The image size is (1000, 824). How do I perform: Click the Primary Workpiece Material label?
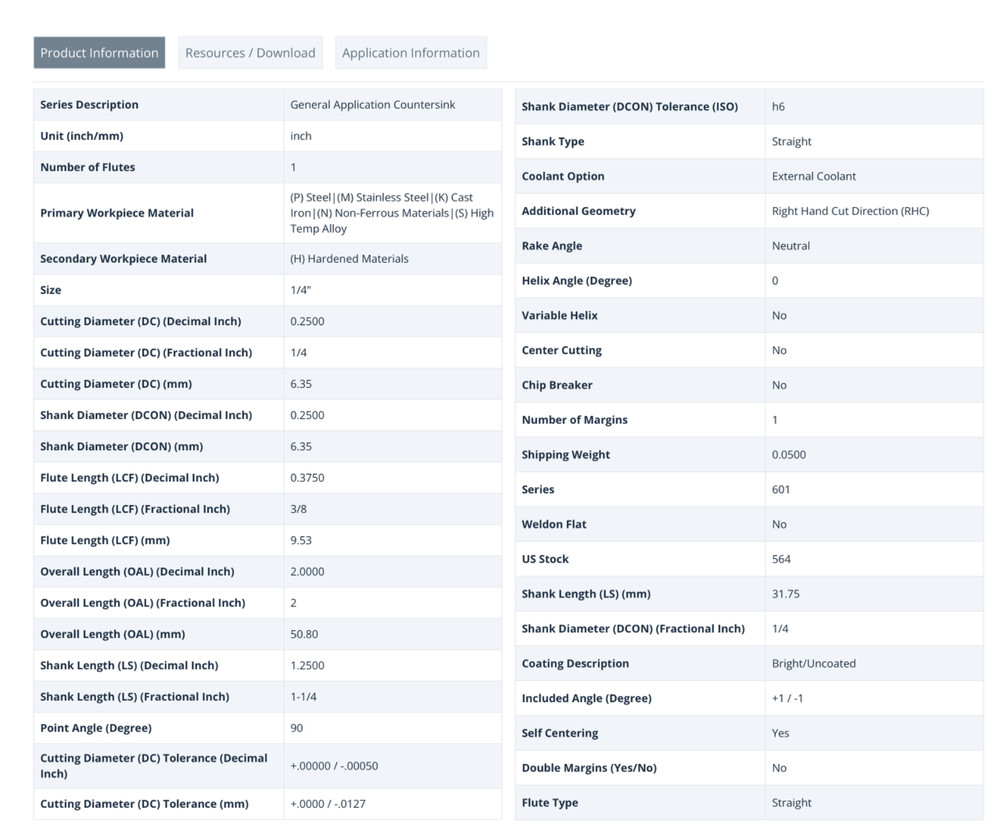[117, 213]
